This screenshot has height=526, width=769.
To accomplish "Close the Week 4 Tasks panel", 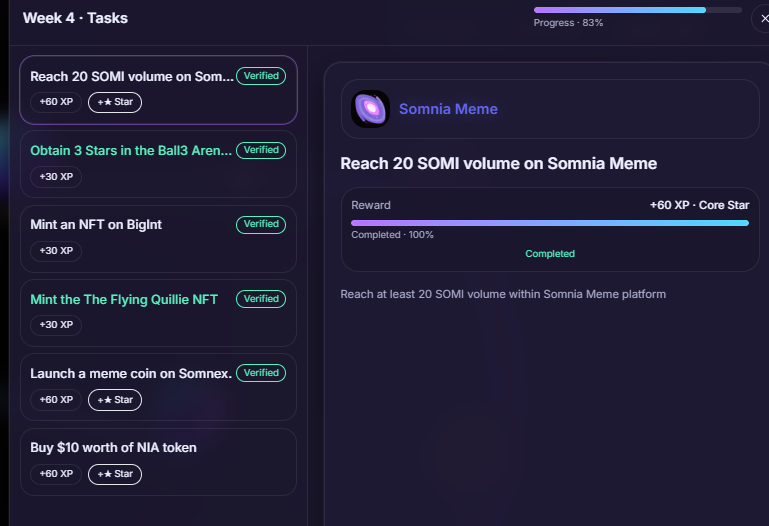I will (x=763, y=19).
